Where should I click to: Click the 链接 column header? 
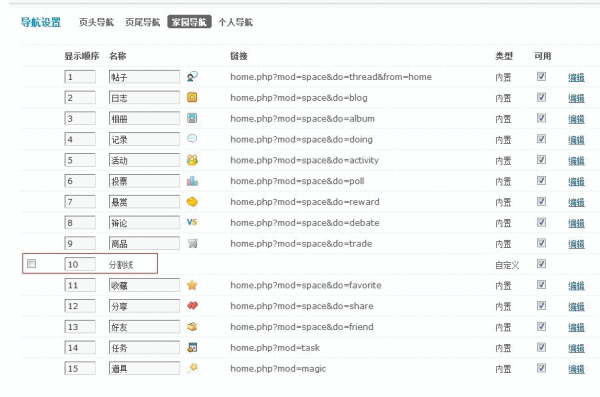coord(239,56)
